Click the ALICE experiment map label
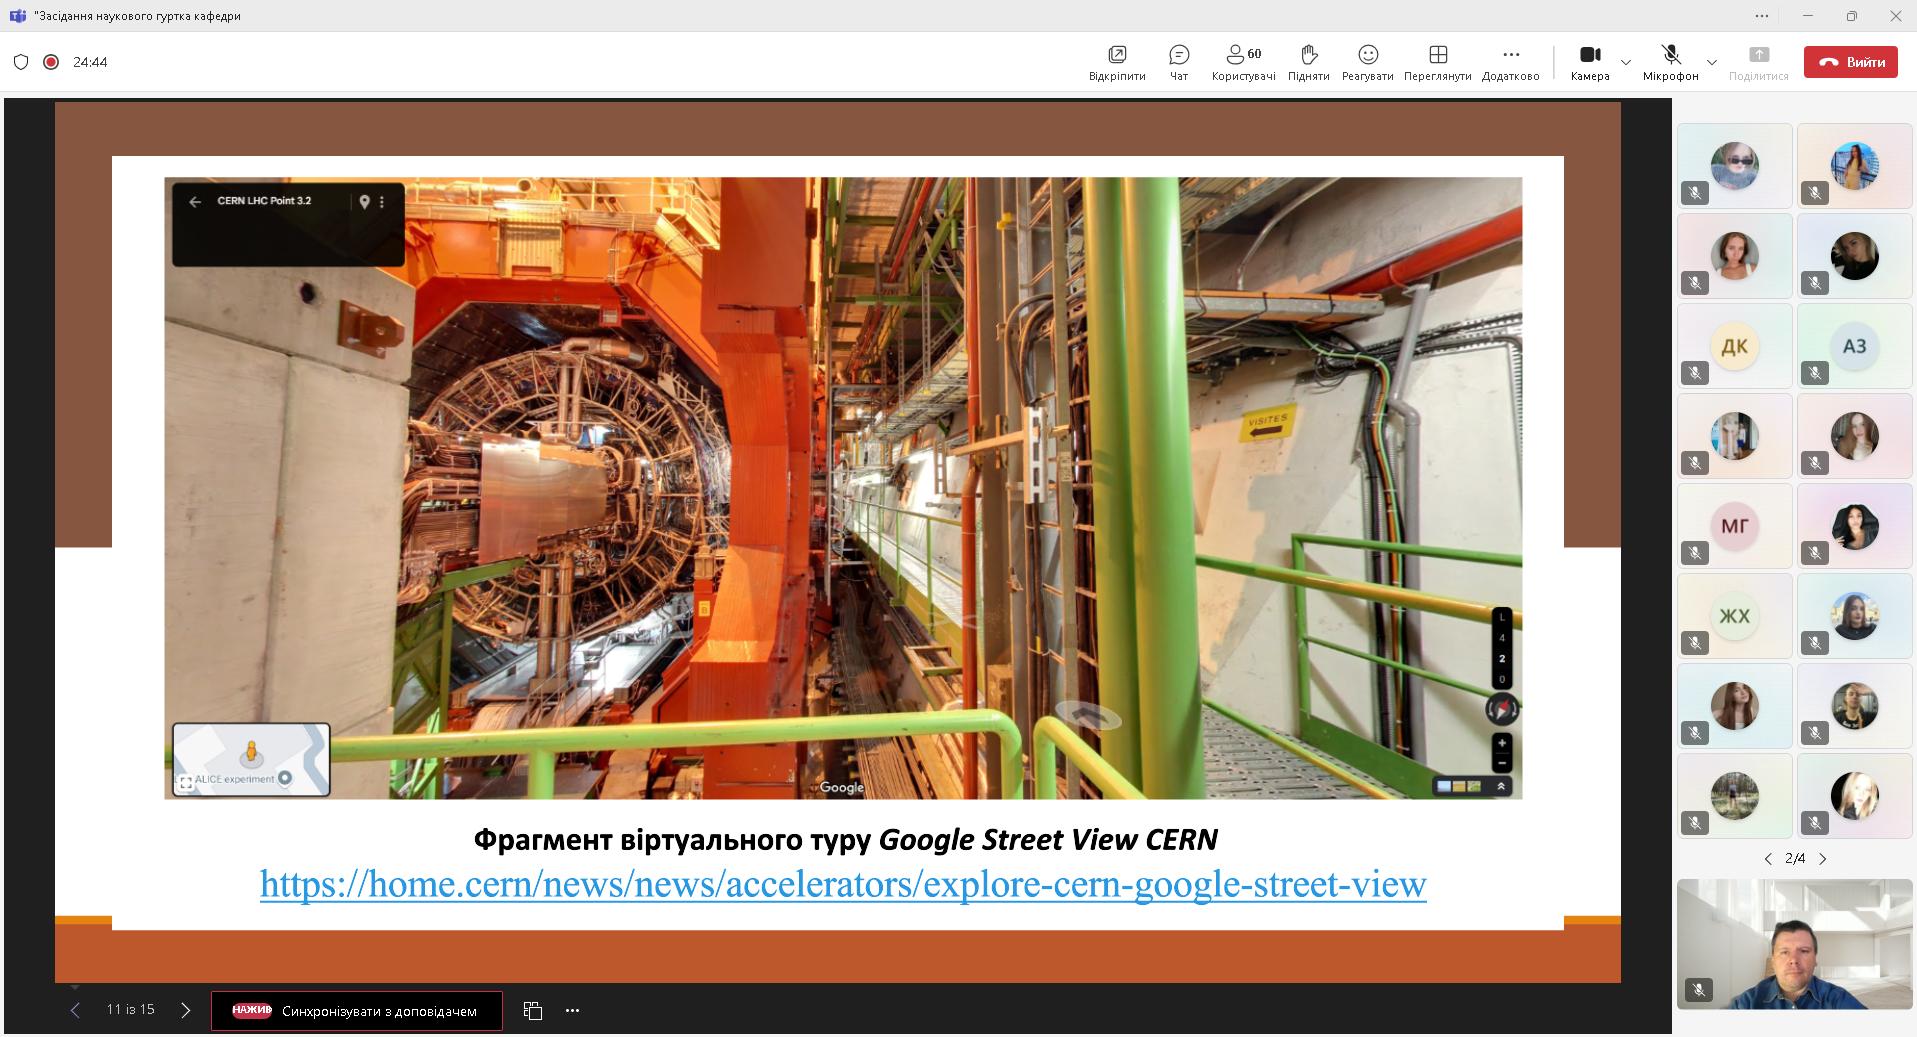Image resolution: width=1917 pixels, height=1037 pixels. [234, 779]
